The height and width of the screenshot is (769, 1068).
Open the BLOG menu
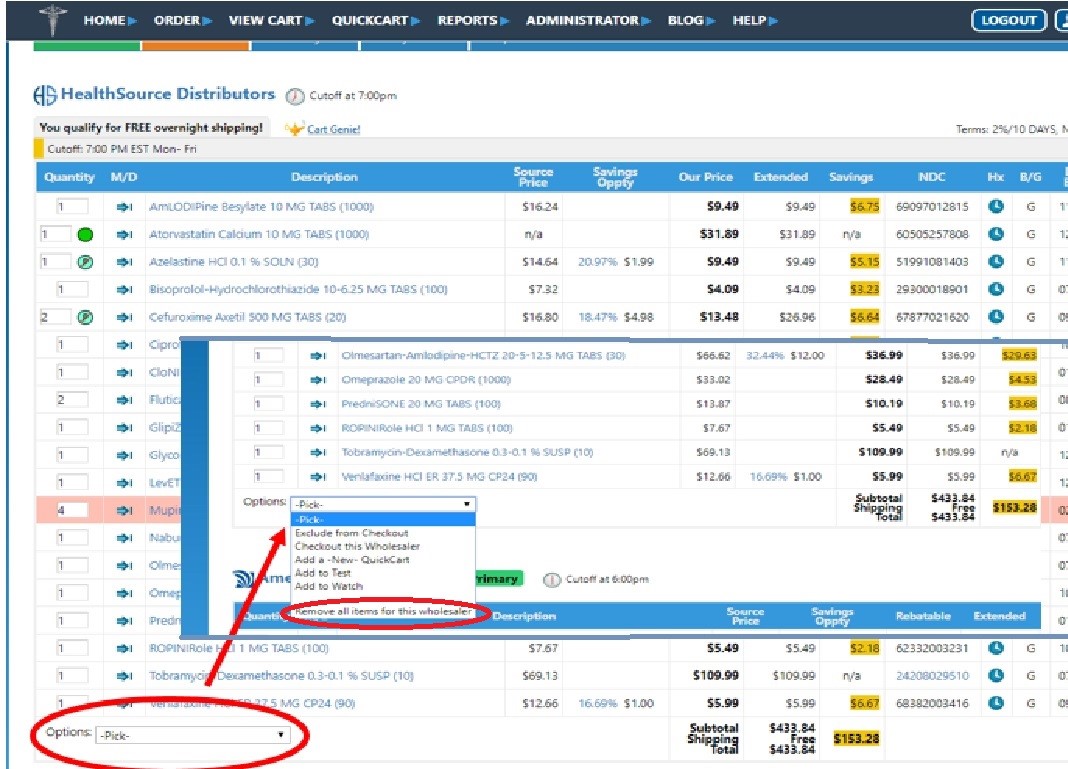691,20
